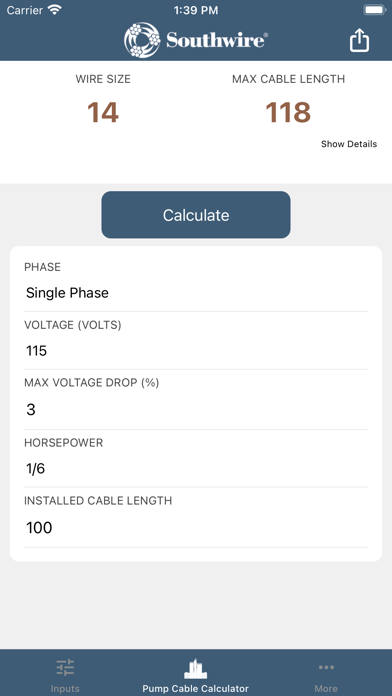This screenshot has height=696, width=392.
Task: Tap the share icon in header
Action: click(359, 40)
